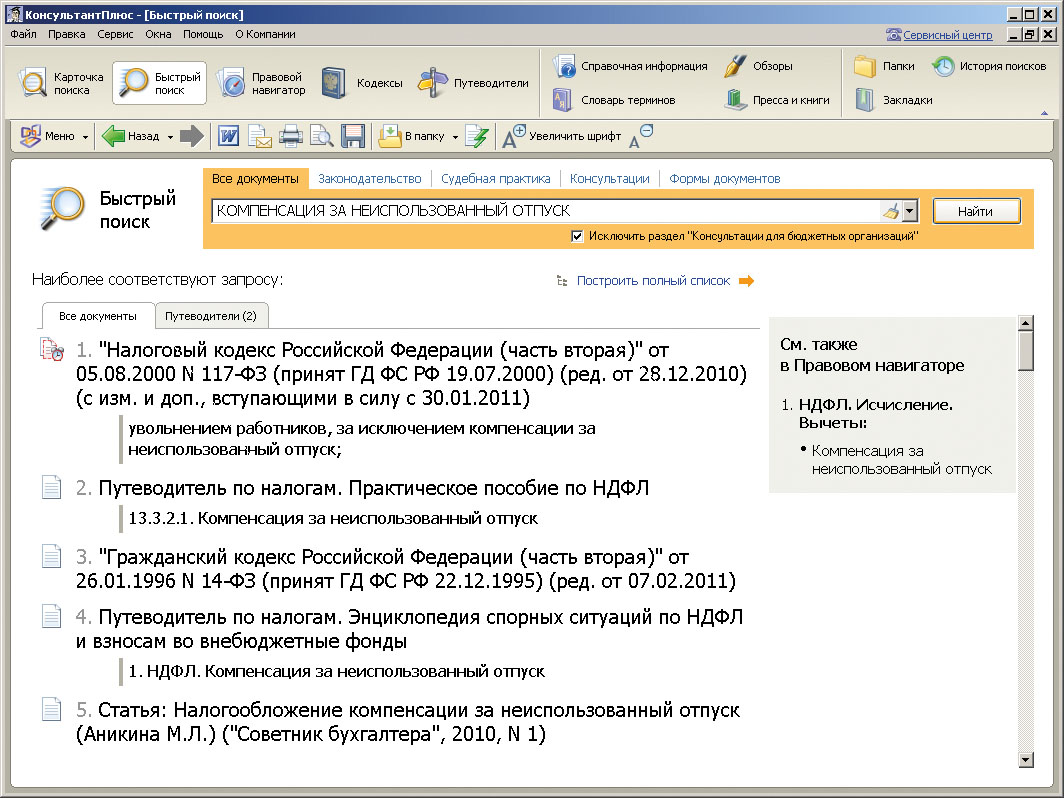The image size is (1064, 798).
Task: Open Правовой навигатор
Action: [261, 83]
